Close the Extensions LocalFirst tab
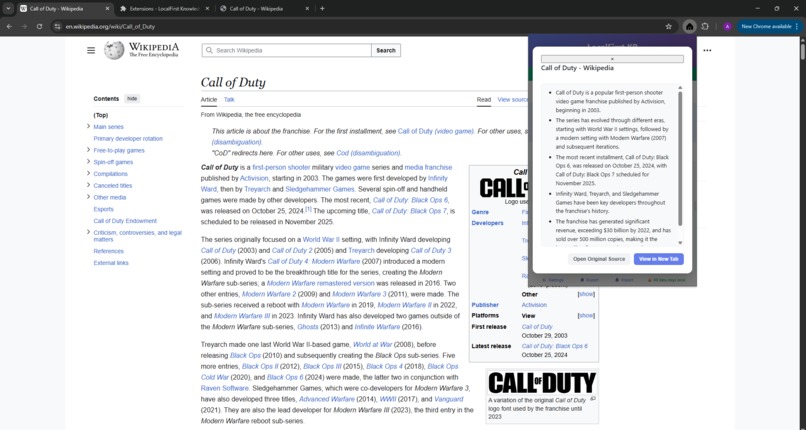The height and width of the screenshot is (430, 806). [x=207, y=9]
